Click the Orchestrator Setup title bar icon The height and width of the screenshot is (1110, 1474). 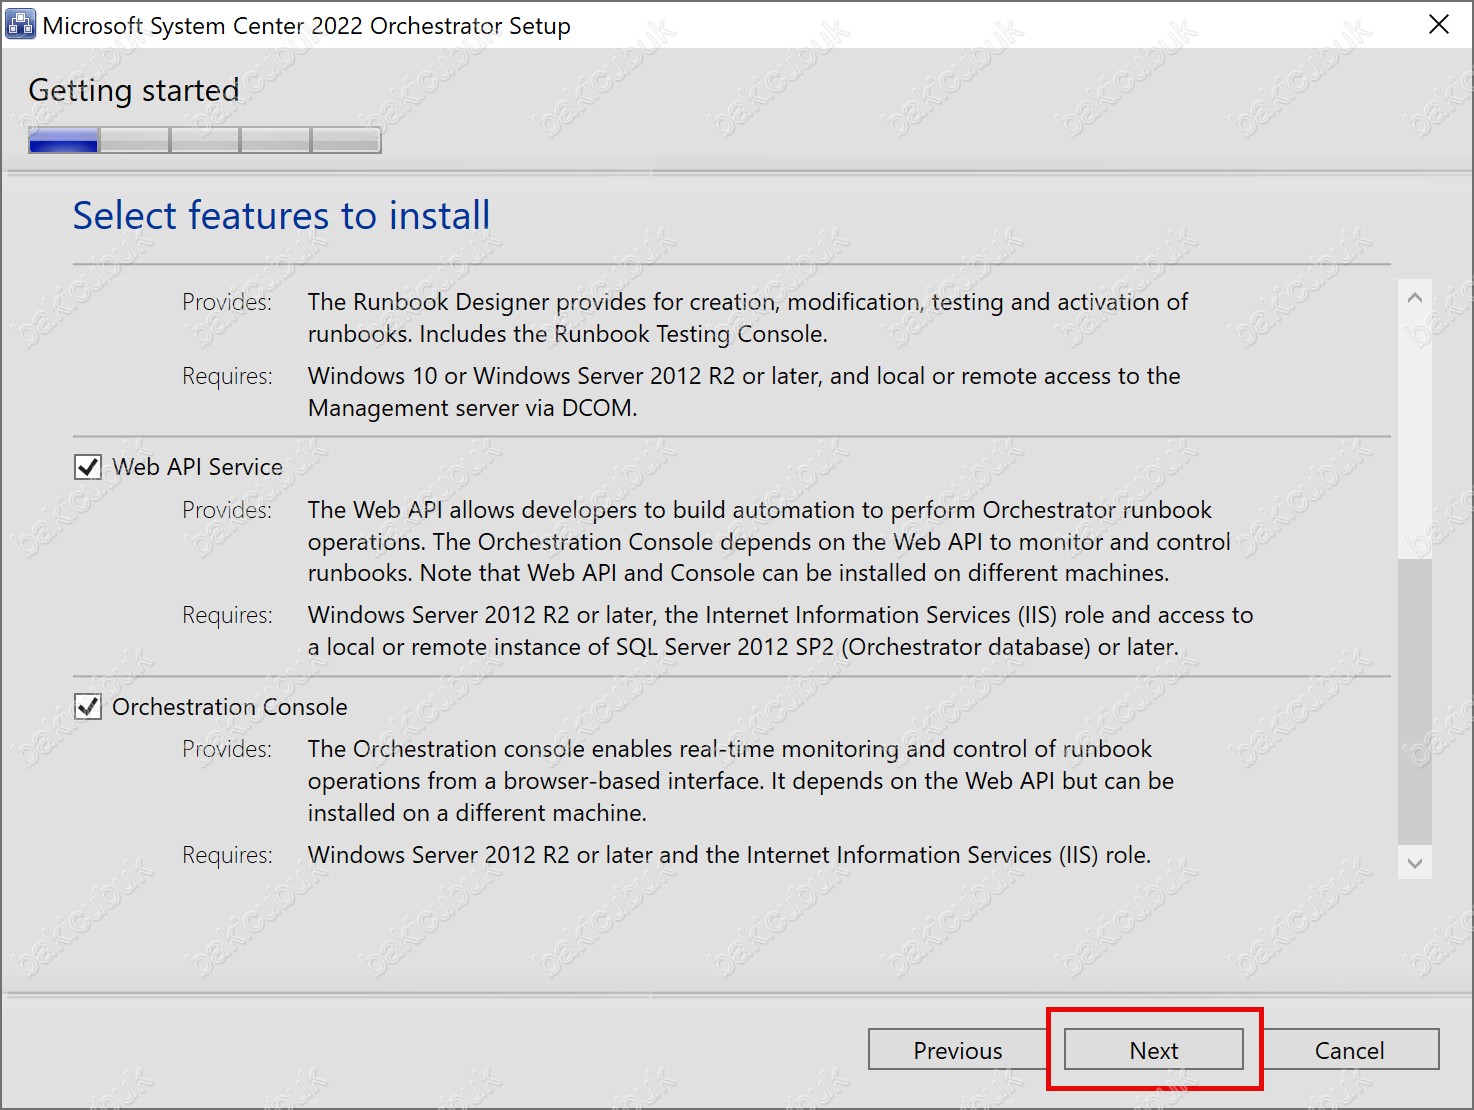pyautogui.click(x=20, y=24)
